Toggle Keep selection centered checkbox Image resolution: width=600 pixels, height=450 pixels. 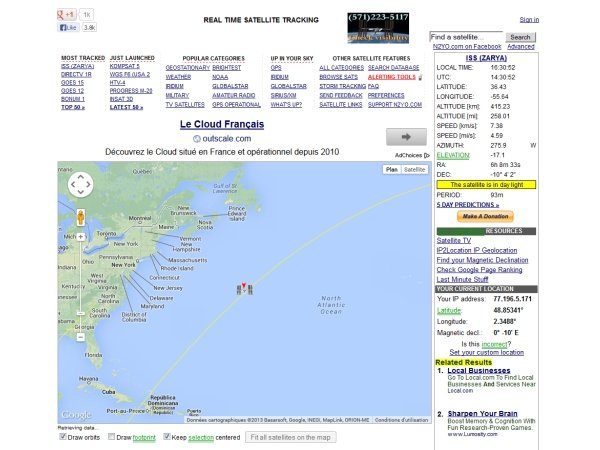click(x=166, y=436)
